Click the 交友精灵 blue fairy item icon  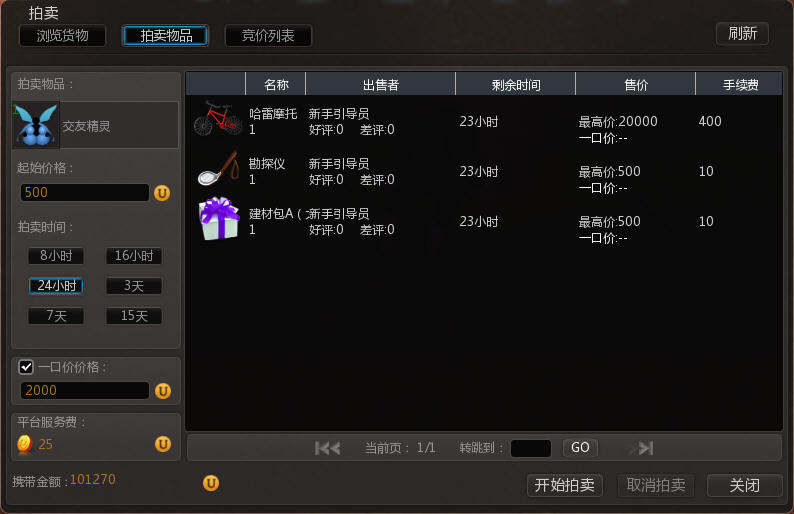pyautogui.click(x=36, y=125)
